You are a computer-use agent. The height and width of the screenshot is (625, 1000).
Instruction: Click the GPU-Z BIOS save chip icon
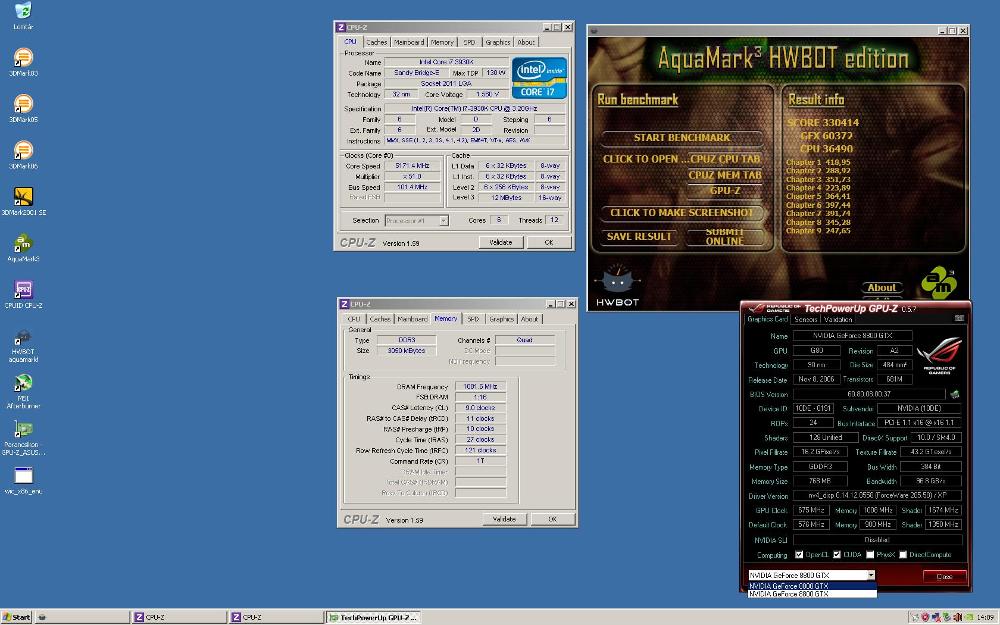pyautogui.click(x=955, y=394)
